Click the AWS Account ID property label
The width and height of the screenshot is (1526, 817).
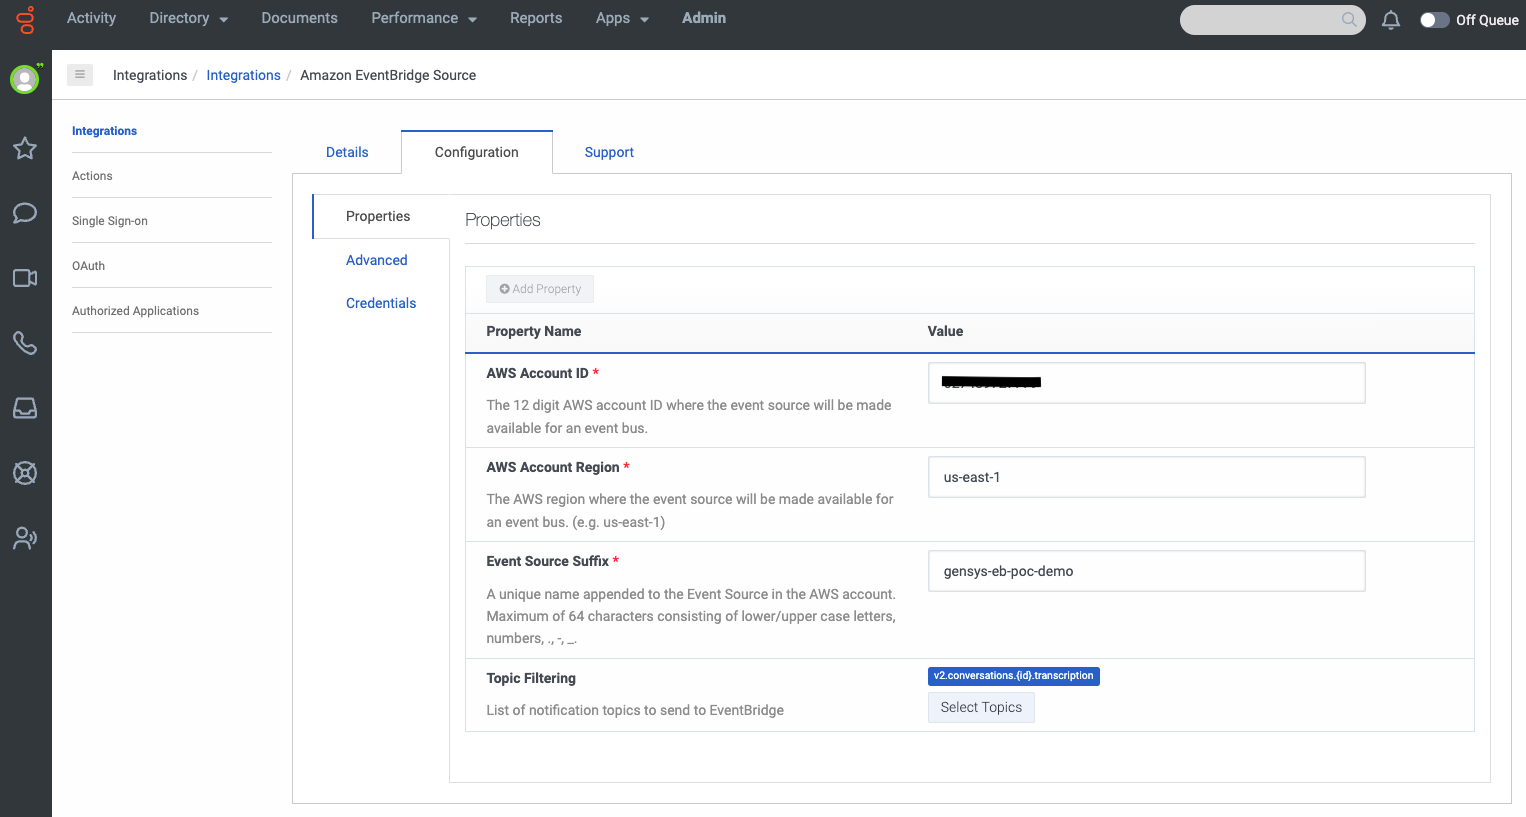click(x=538, y=373)
